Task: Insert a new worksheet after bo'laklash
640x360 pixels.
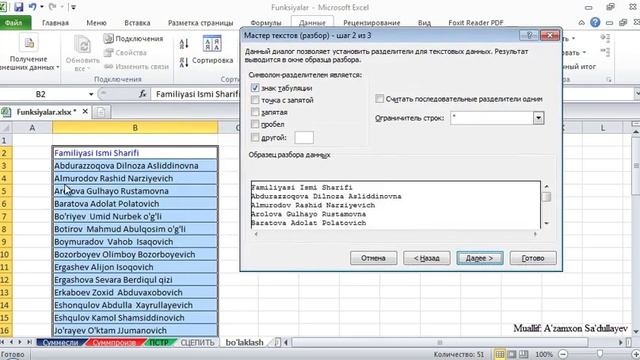Action: click(277, 342)
